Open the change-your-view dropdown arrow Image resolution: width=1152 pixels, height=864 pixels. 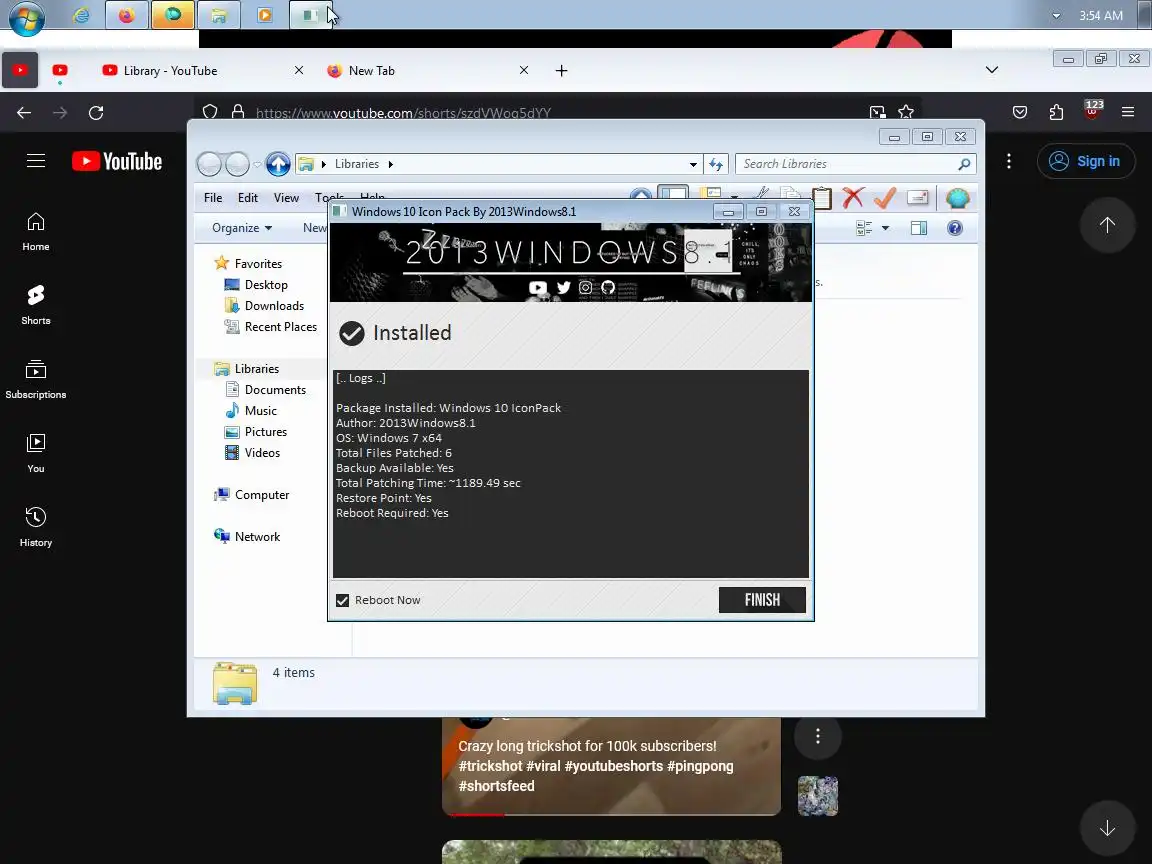[x=885, y=228]
